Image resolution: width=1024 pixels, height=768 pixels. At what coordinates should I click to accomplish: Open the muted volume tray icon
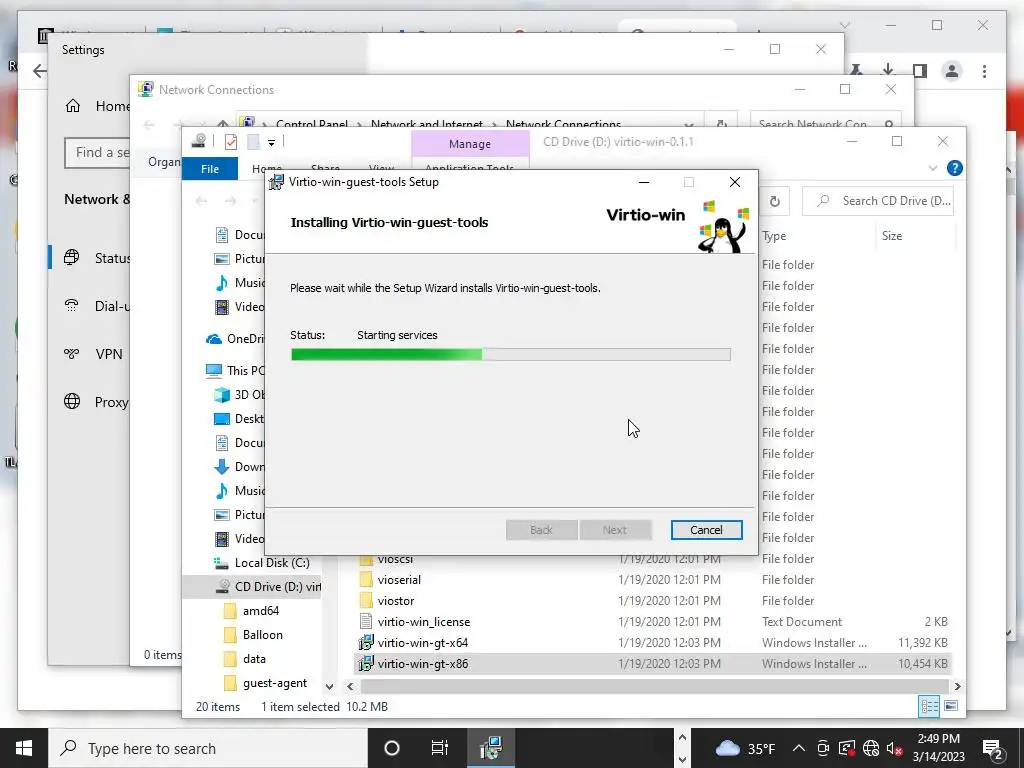[x=894, y=748]
